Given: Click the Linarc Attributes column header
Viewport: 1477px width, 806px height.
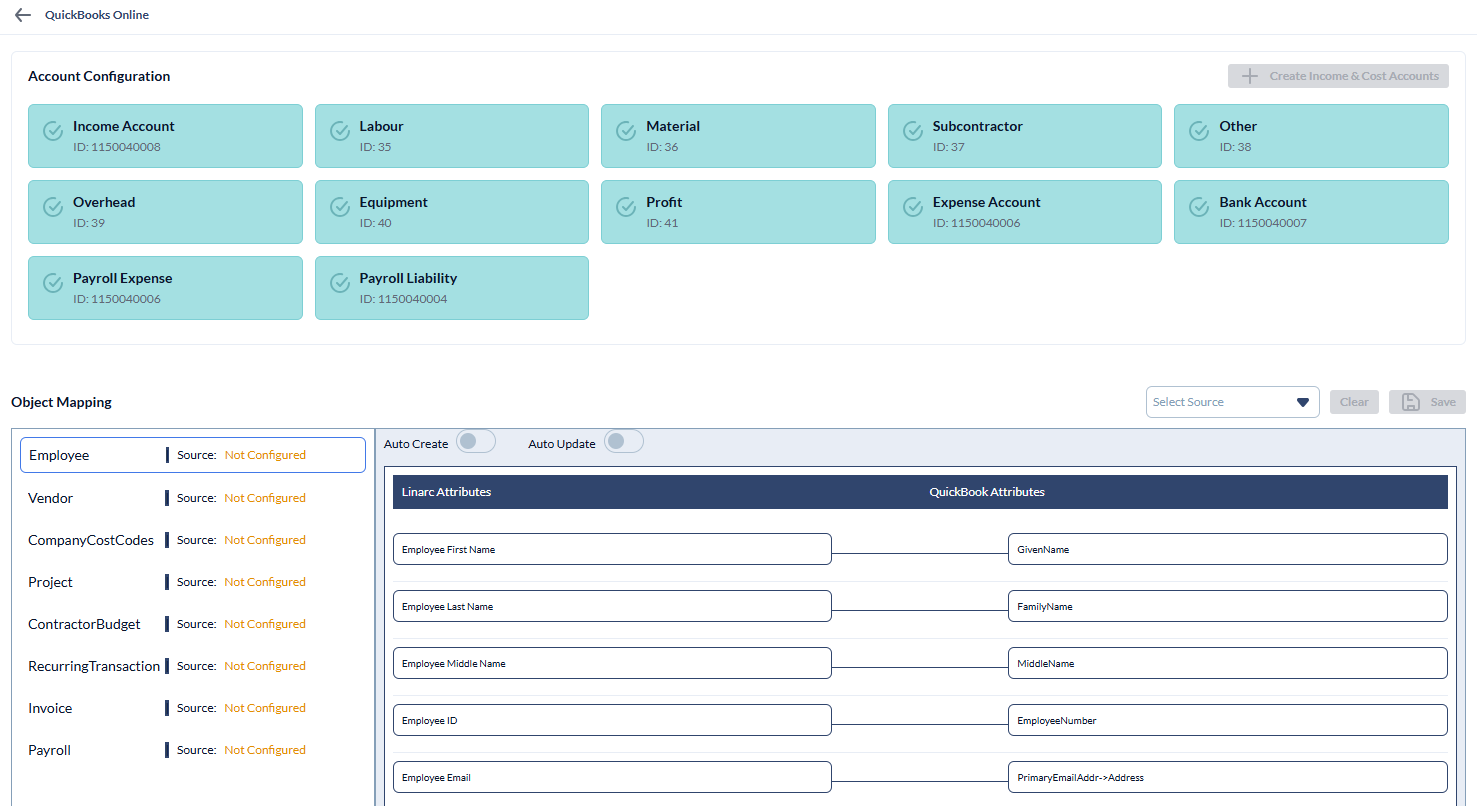Looking at the screenshot, I should point(446,492).
